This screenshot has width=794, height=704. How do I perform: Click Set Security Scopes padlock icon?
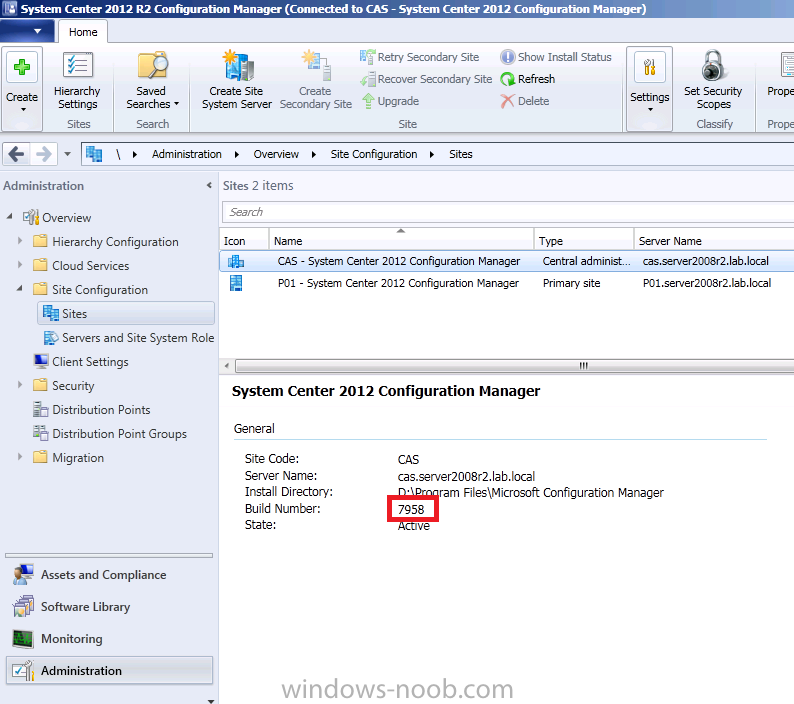713,66
